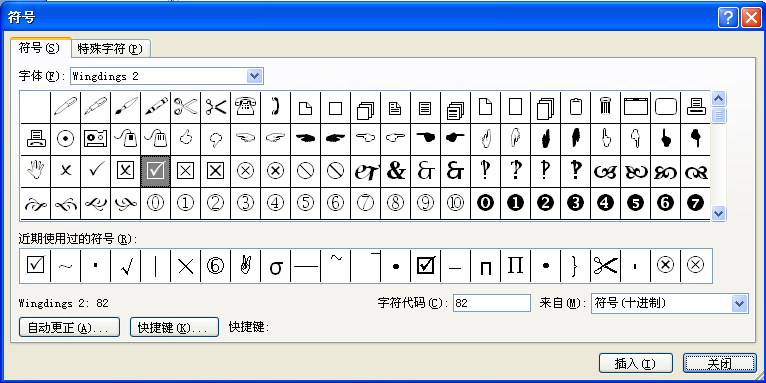Open 自动更正(A) settings

tap(69, 327)
